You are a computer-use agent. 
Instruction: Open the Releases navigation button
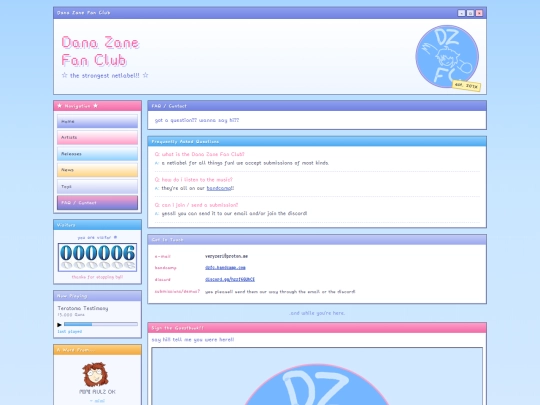point(97,154)
